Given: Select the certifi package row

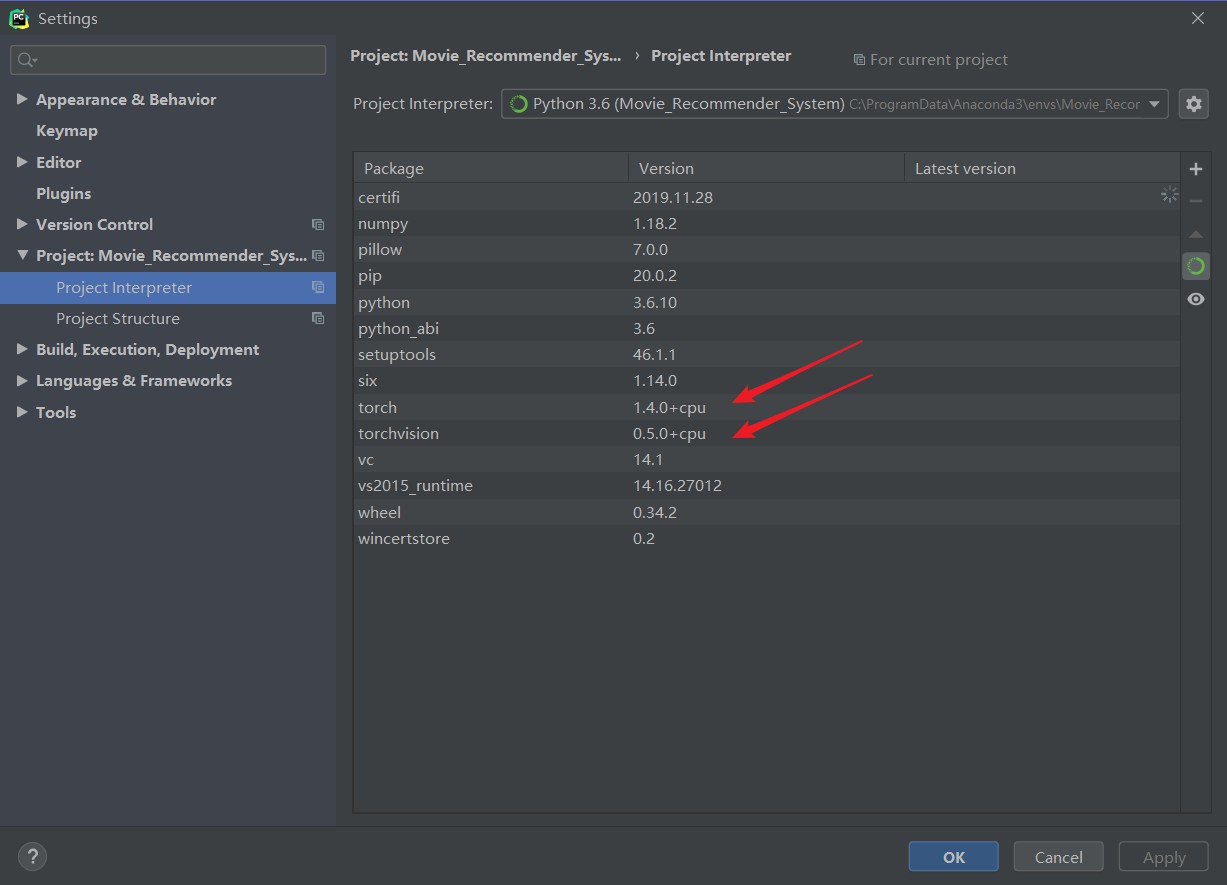Looking at the screenshot, I should (x=767, y=197).
